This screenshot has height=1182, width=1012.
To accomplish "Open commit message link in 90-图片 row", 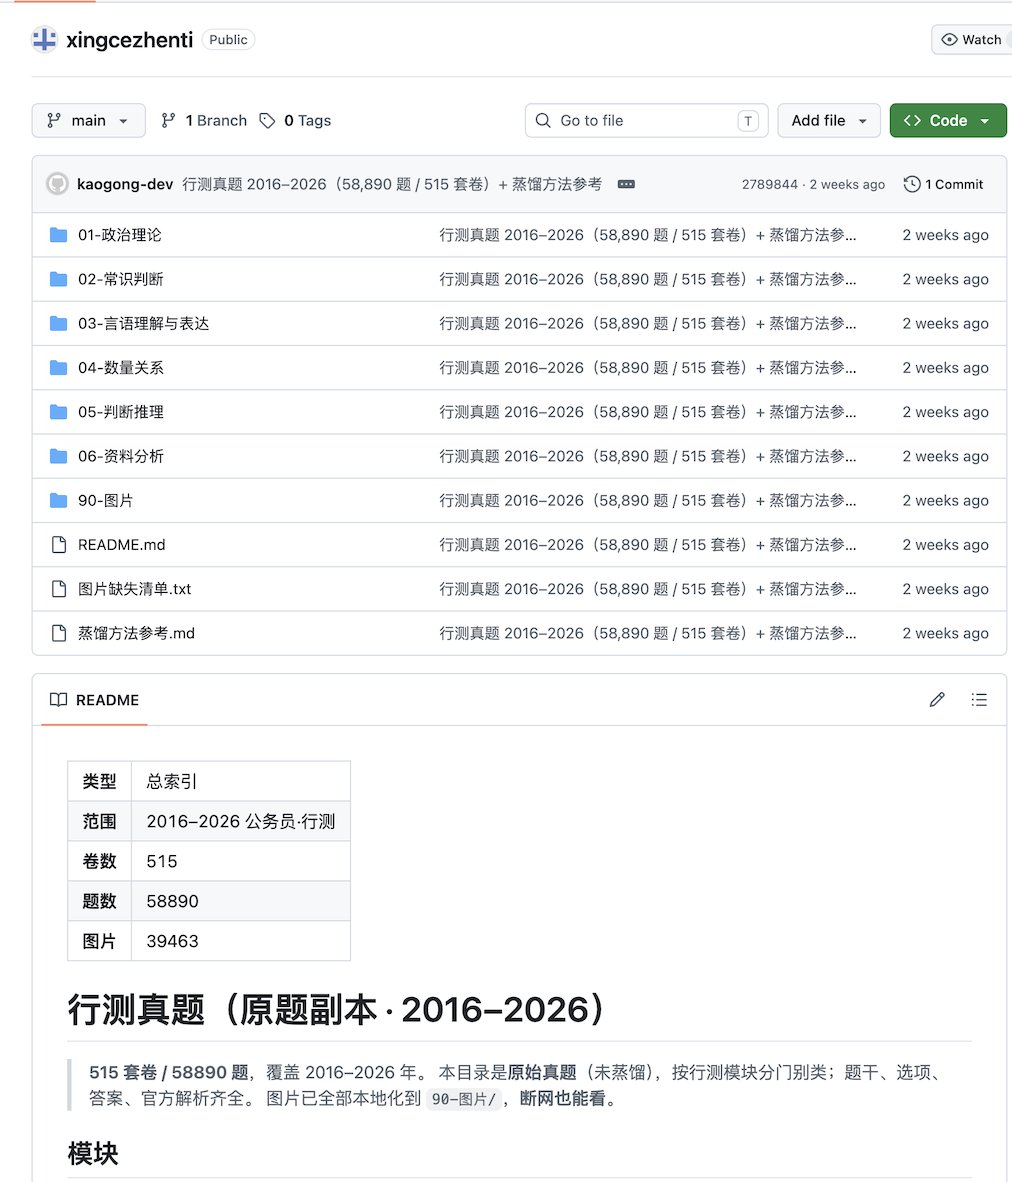I will coord(648,501).
